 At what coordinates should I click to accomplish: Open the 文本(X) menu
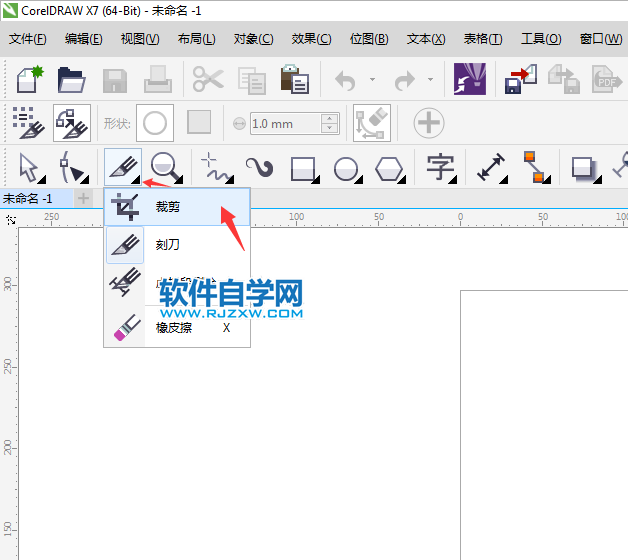point(426,39)
